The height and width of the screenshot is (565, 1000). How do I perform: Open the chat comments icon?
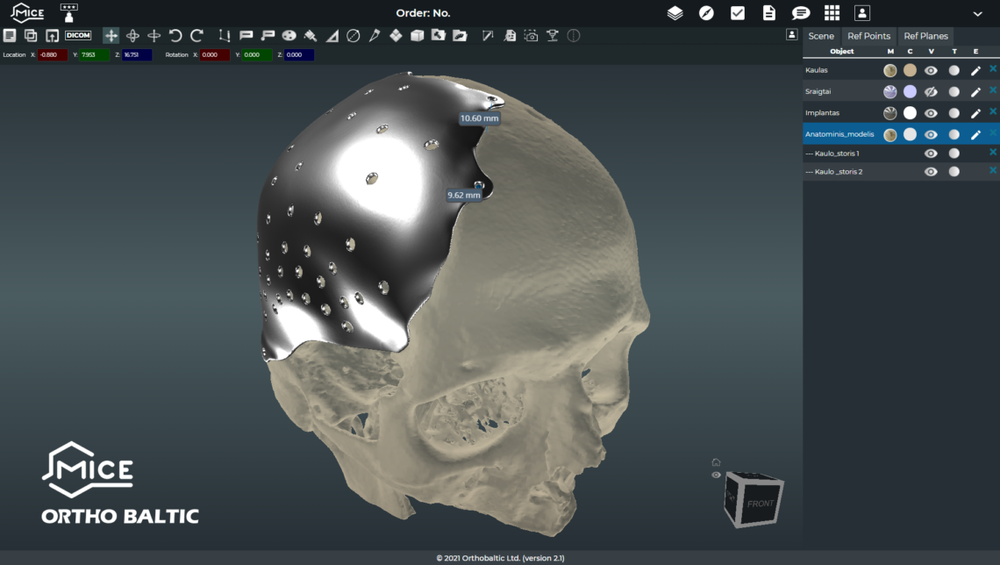pyautogui.click(x=801, y=13)
